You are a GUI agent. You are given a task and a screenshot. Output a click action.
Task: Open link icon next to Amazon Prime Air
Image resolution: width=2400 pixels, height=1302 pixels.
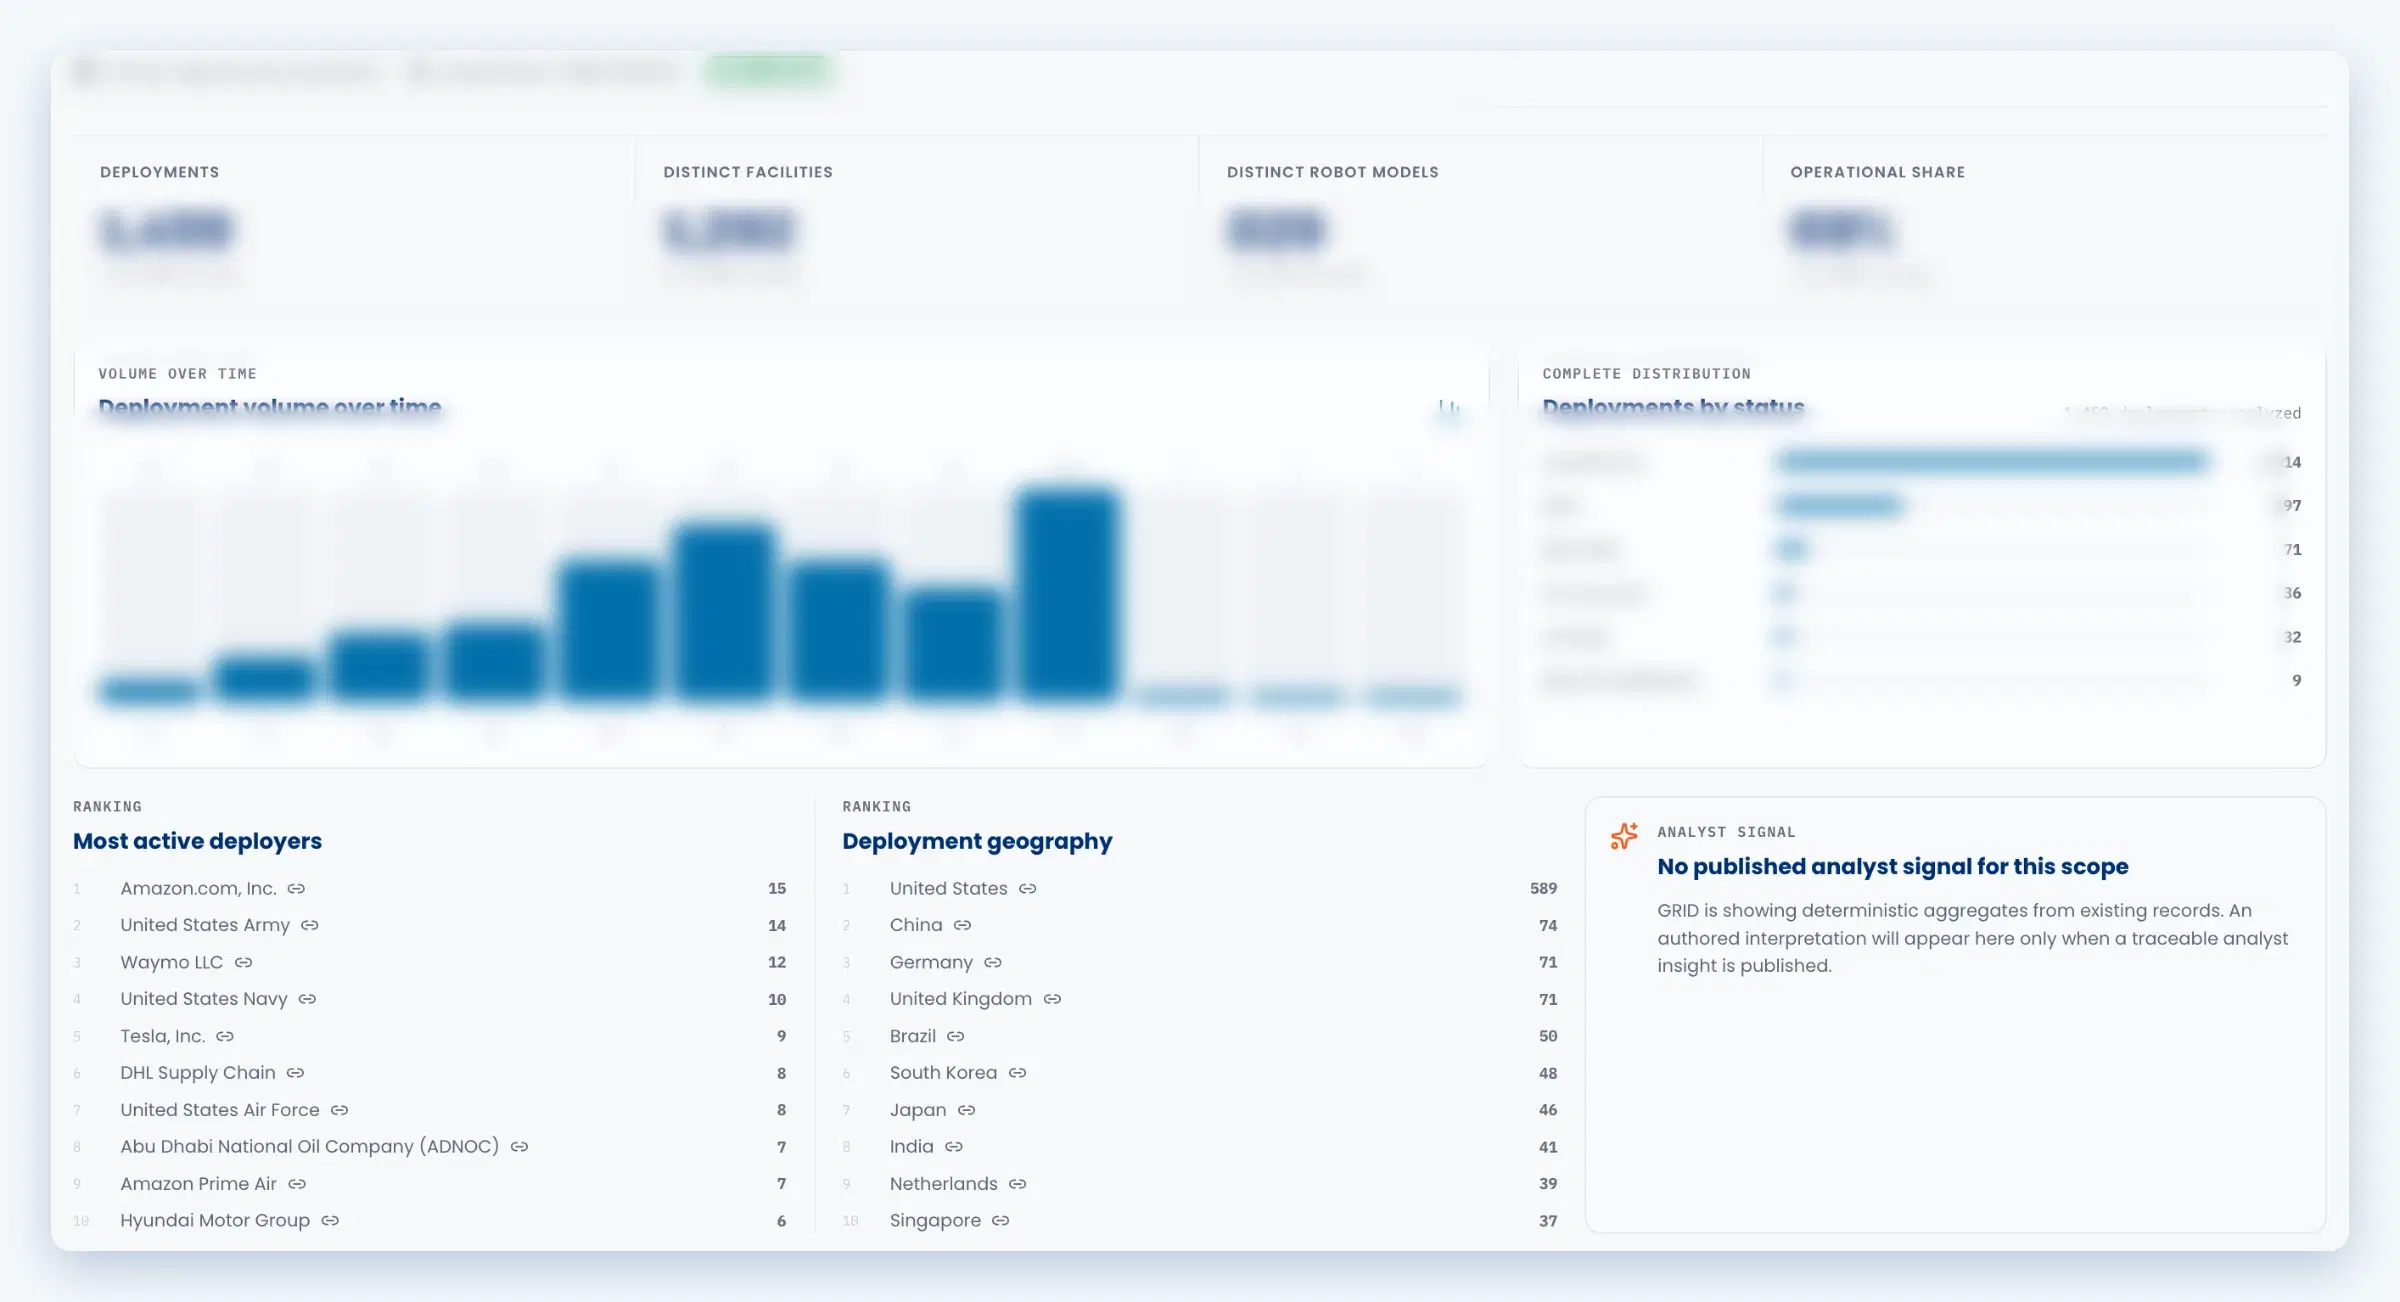point(297,1184)
